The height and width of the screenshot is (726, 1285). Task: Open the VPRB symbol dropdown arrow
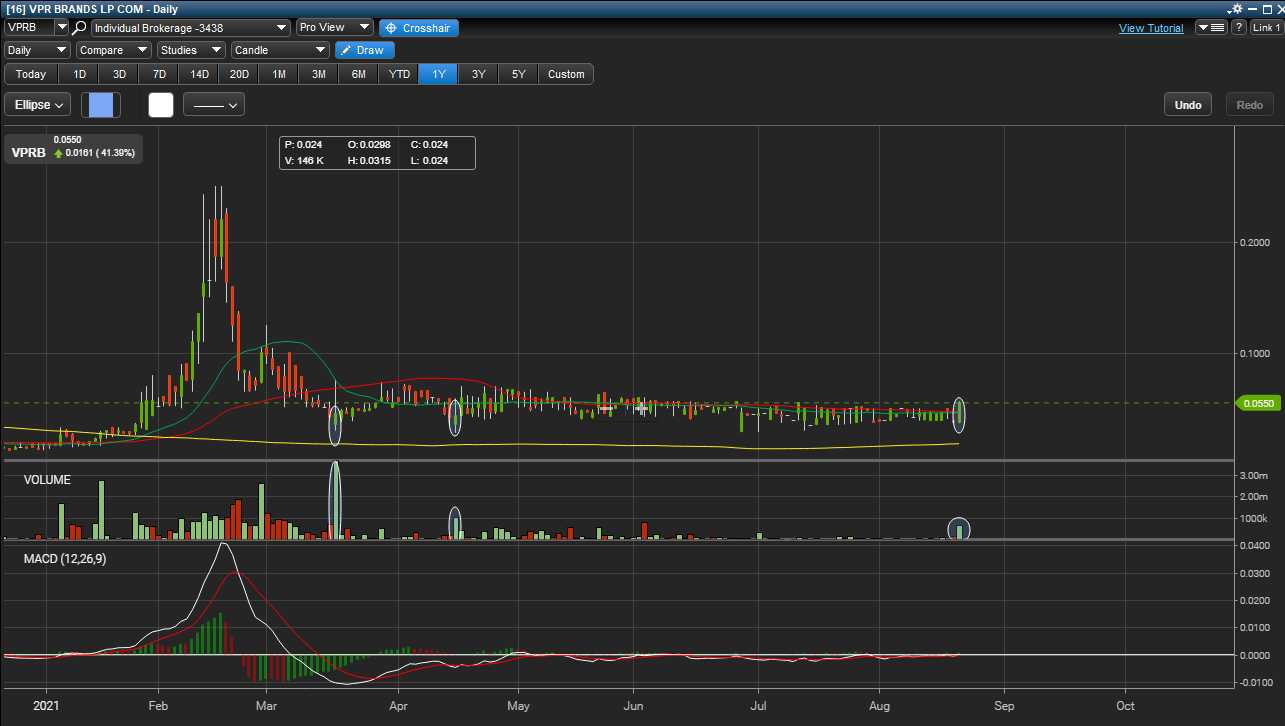pos(62,28)
